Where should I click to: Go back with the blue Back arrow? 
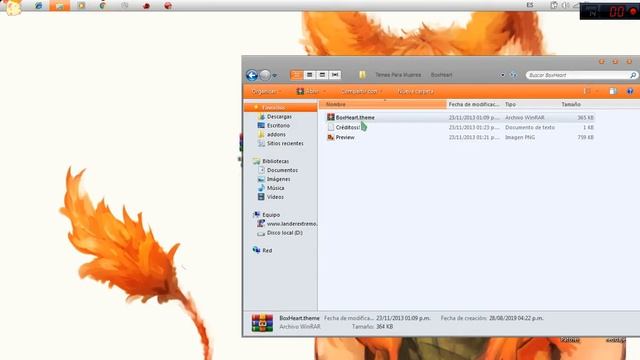pos(252,75)
